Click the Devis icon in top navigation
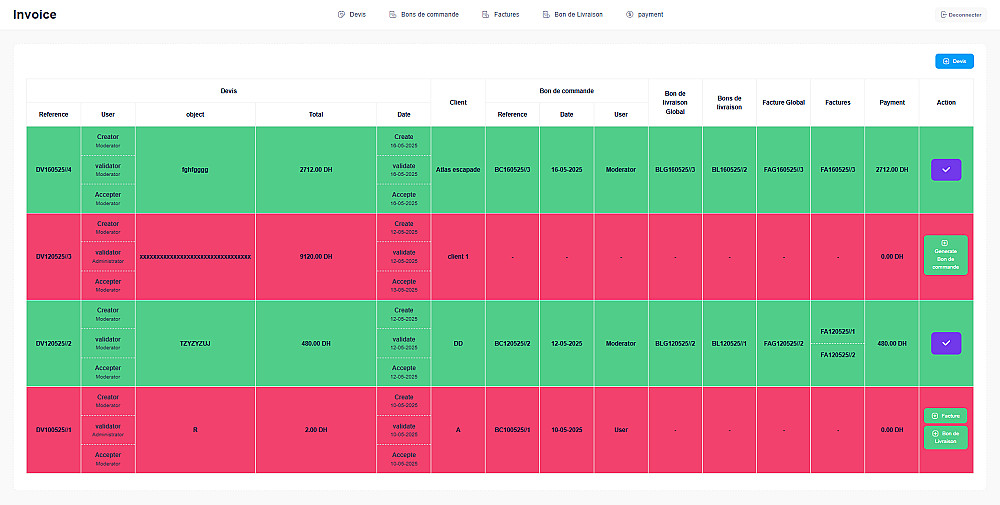The image size is (1000, 505). (341, 15)
